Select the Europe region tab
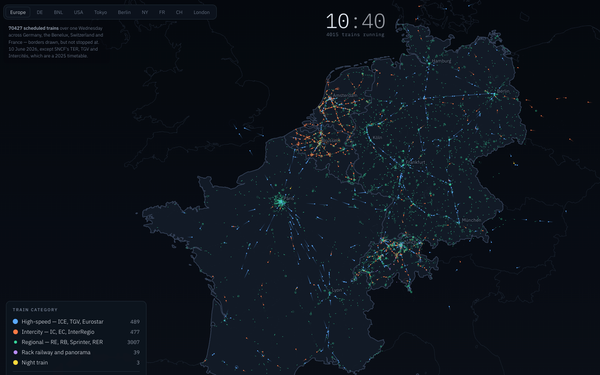Screen dimensions: 600x375 18,12
